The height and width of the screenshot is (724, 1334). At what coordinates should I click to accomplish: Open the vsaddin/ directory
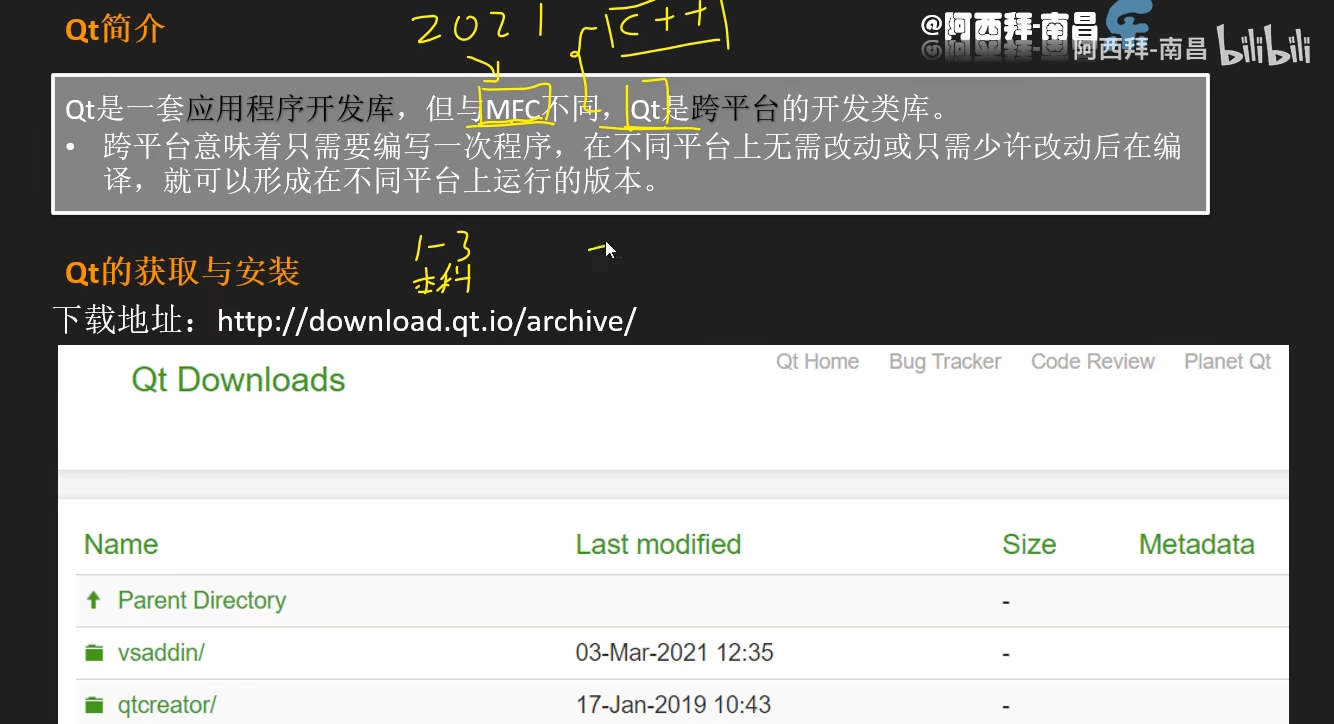[x=161, y=653]
